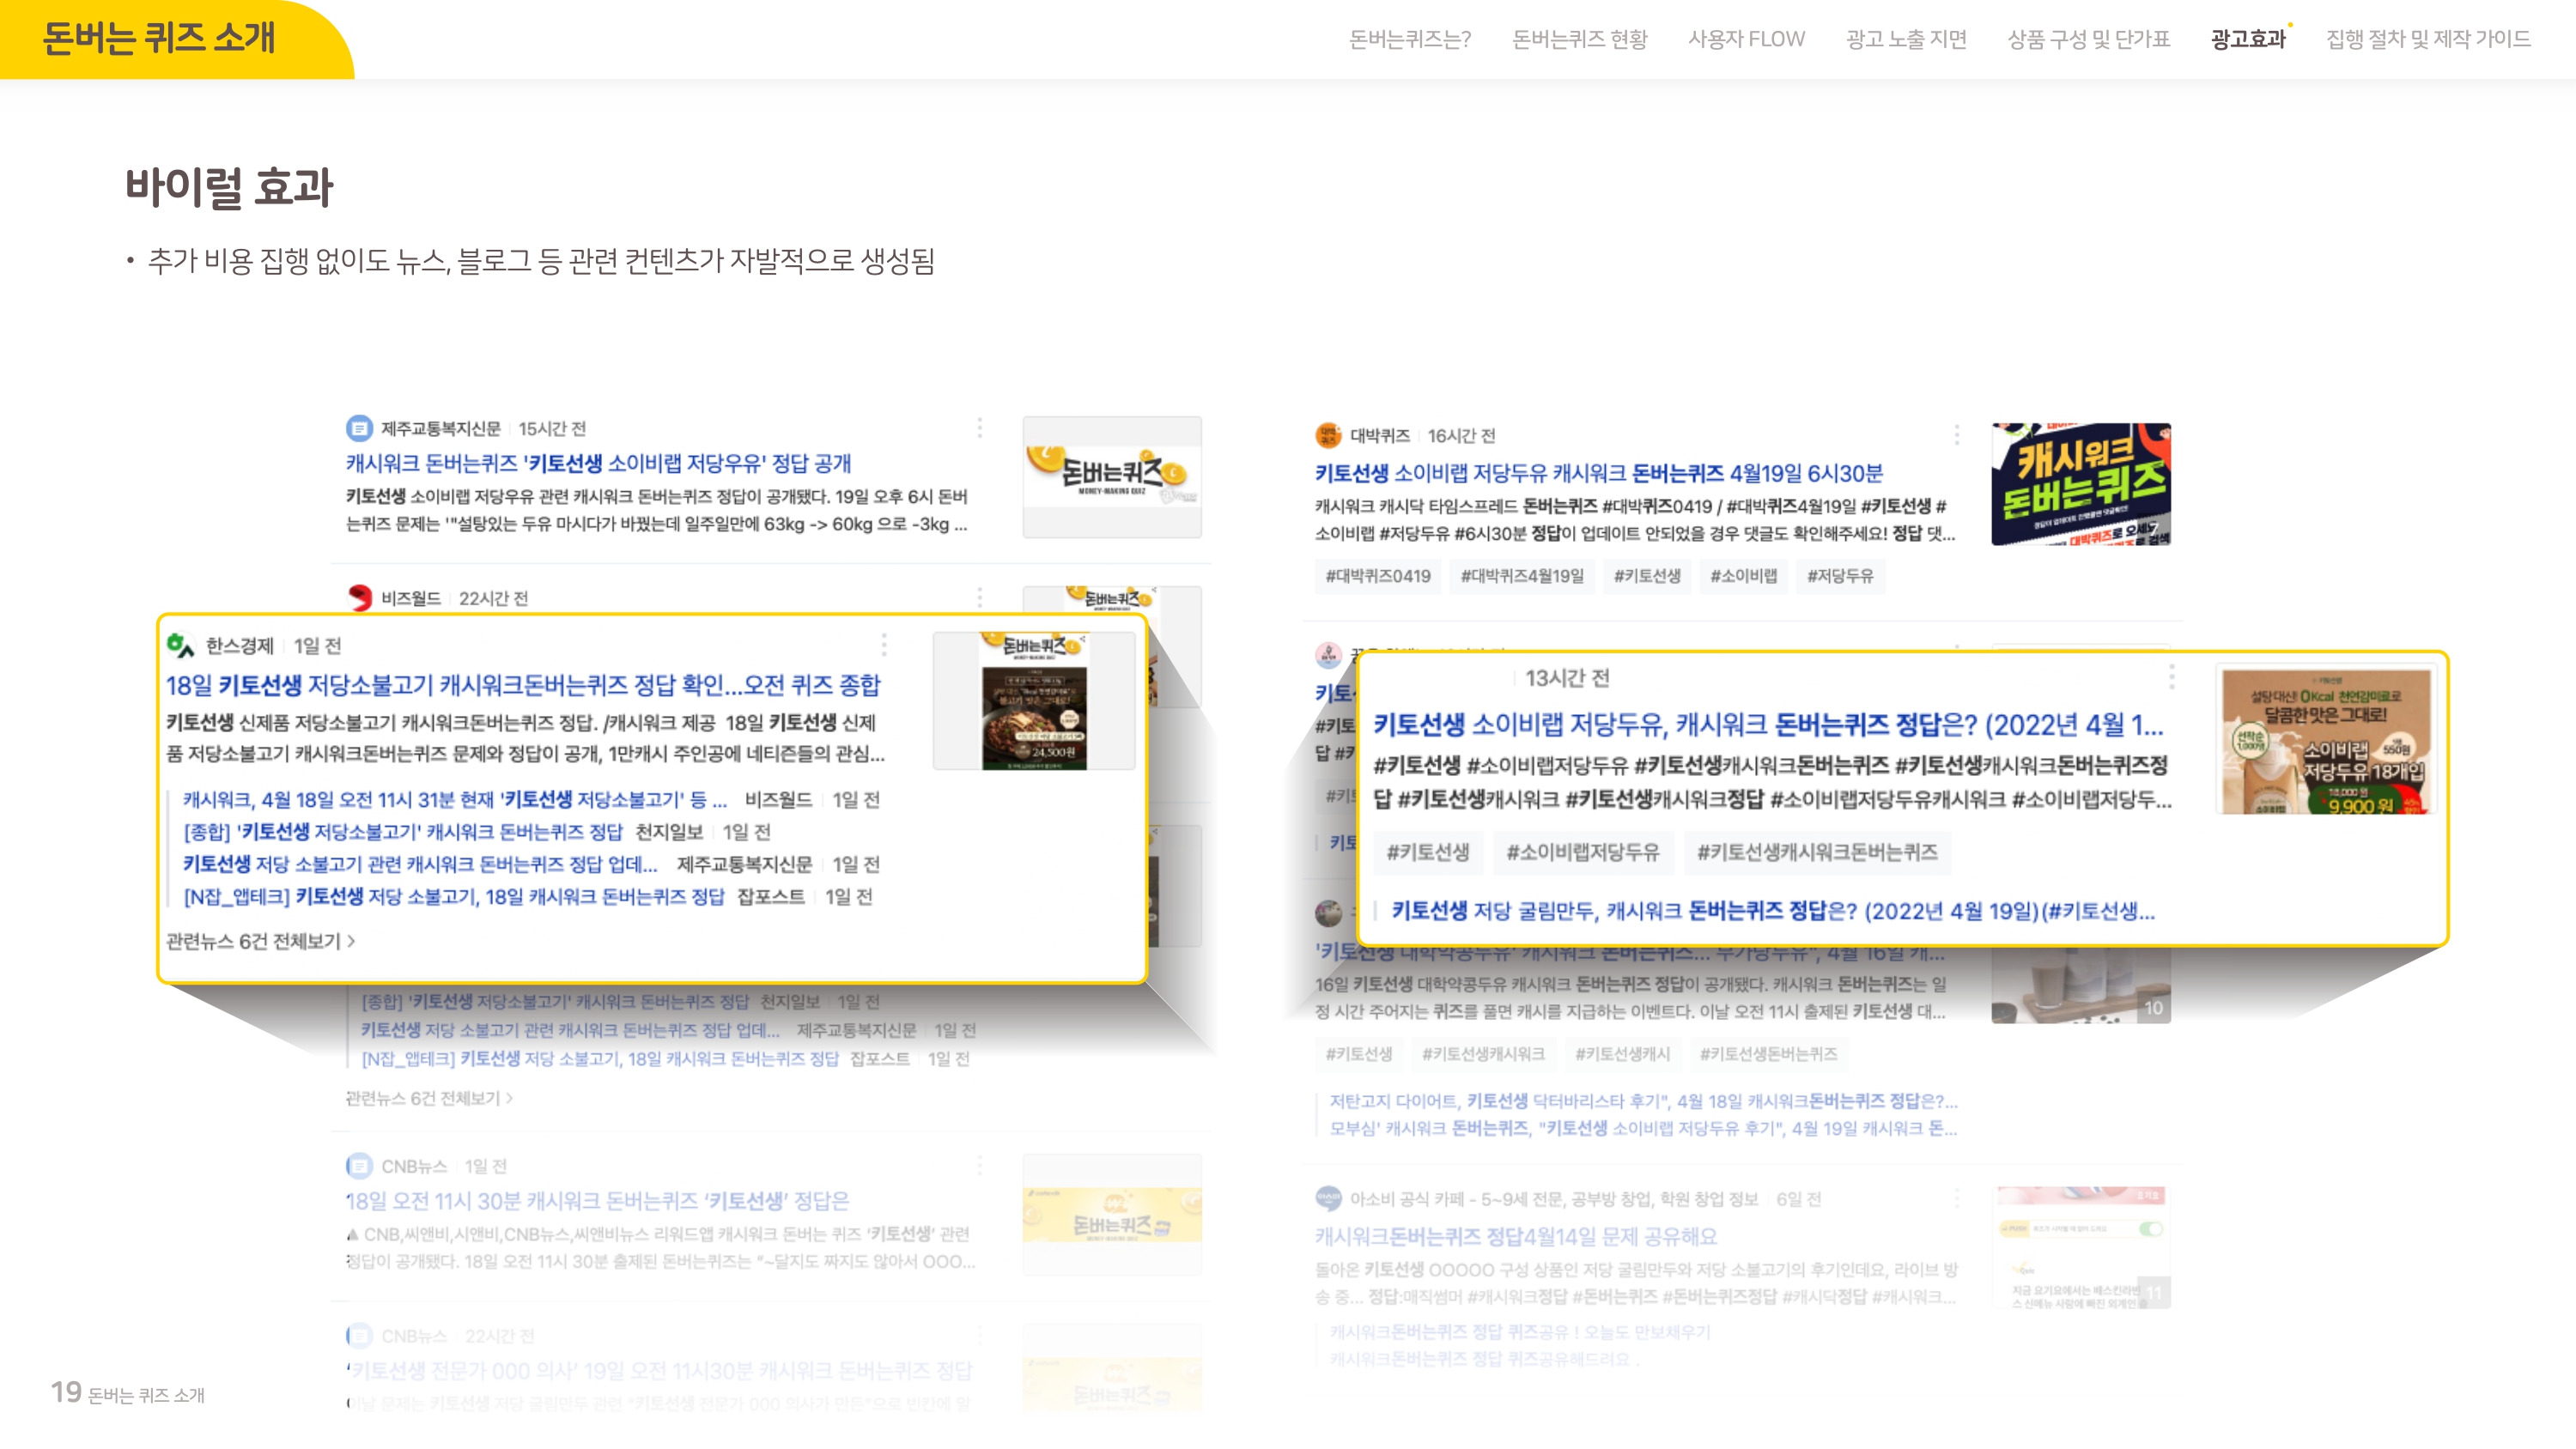Click the 한스경제 green logo icon
Screen dimensions: 2576x1449
pyautogui.click(x=181, y=645)
